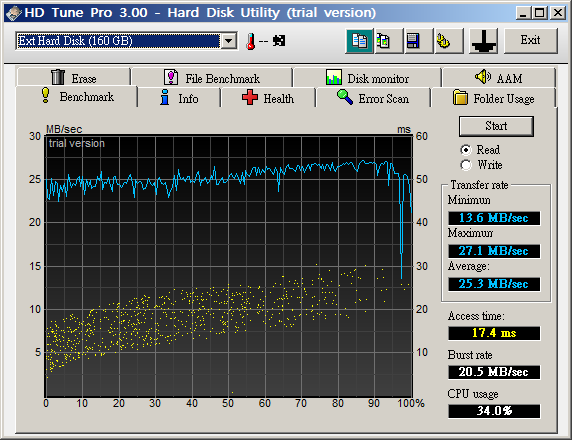Click the Average transfer rate value field
The image size is (572, 440).
[494, 284]
